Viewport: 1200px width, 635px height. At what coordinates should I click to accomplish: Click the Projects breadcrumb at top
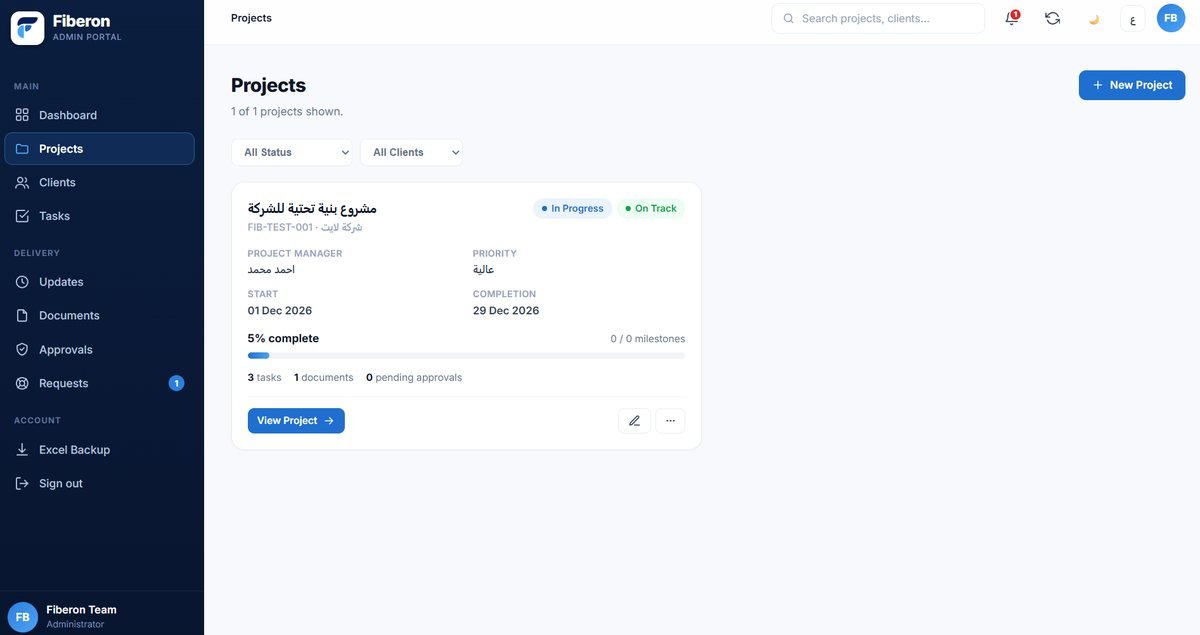point(251,18)
